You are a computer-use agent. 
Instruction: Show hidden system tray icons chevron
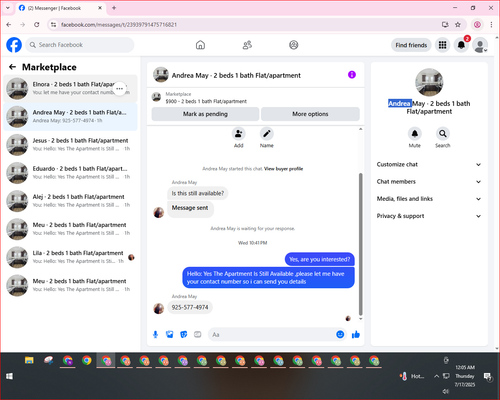click(x=436, y=376)
